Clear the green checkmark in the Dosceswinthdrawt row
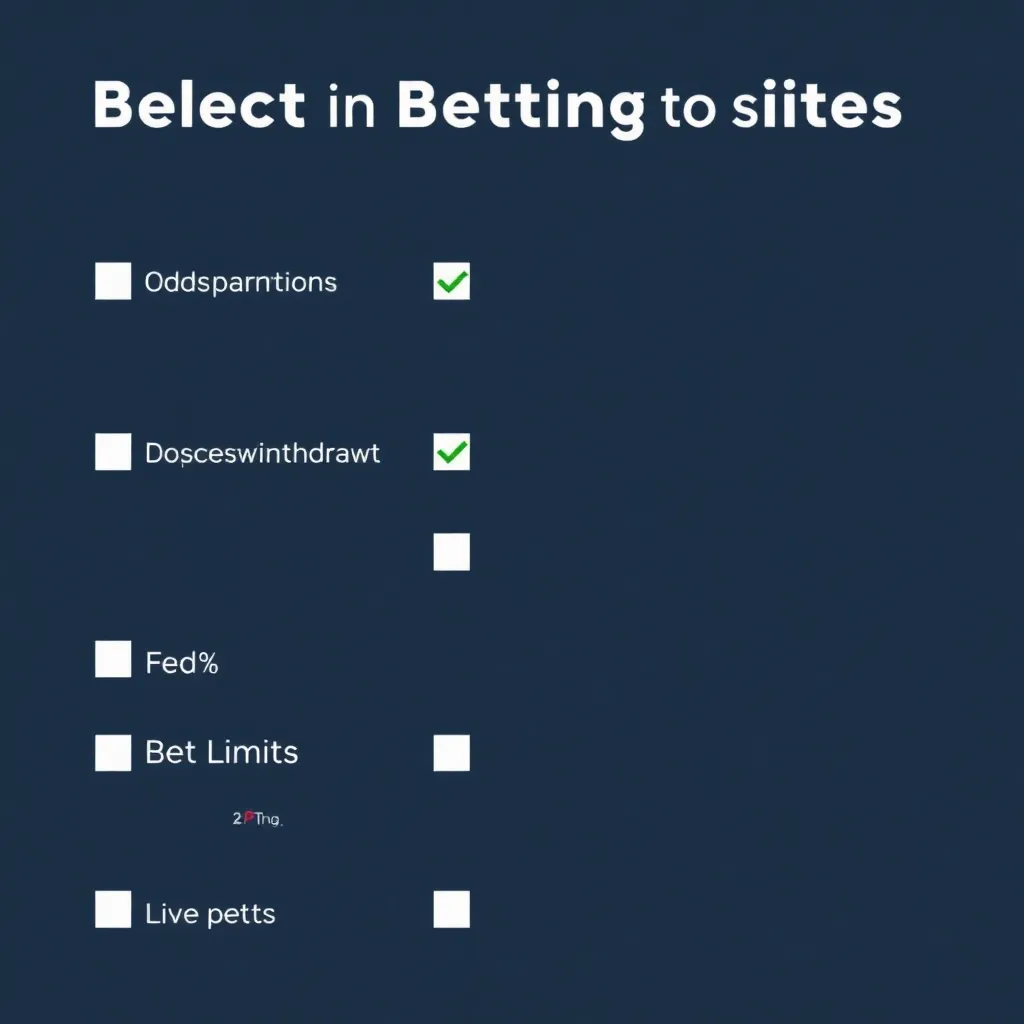 pos(451,452)
